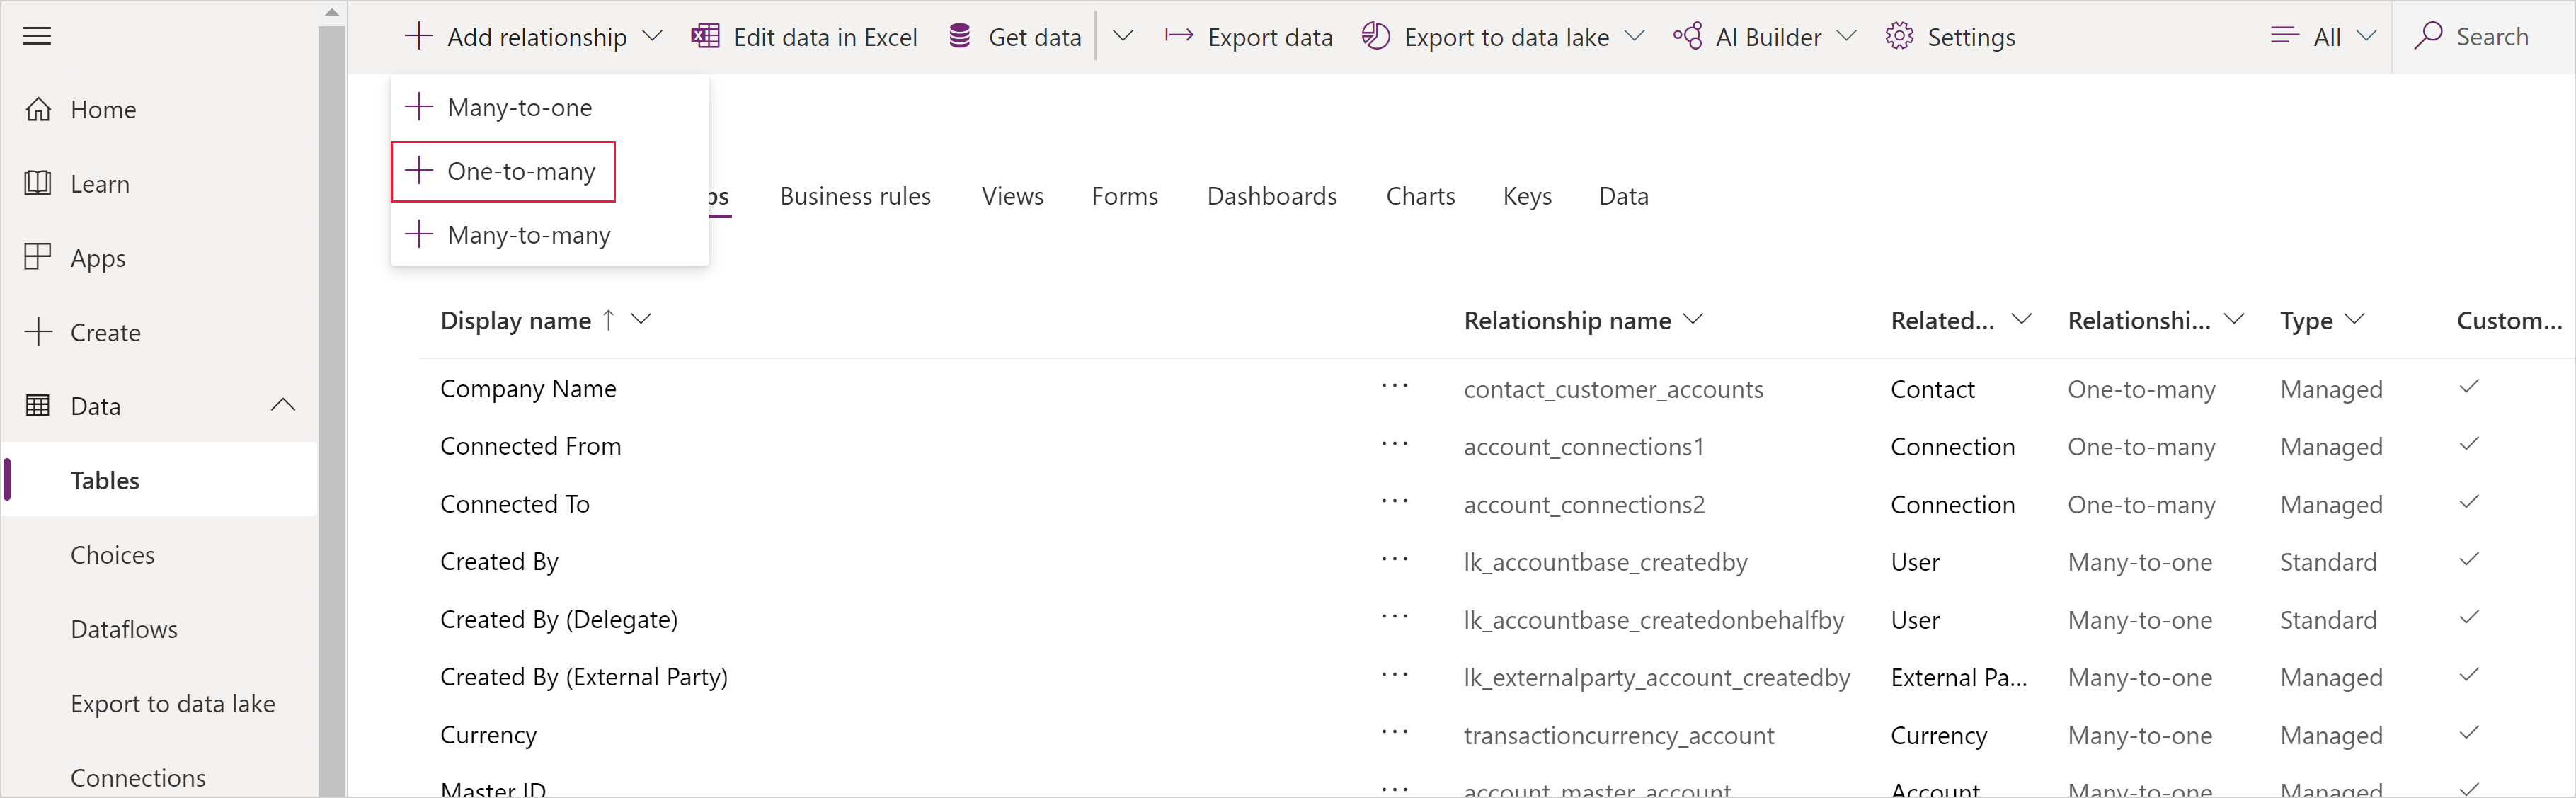Viewport: 2576px width, 798px height.
Task: Click the Settings gear icon
Action: [1898, 36]
